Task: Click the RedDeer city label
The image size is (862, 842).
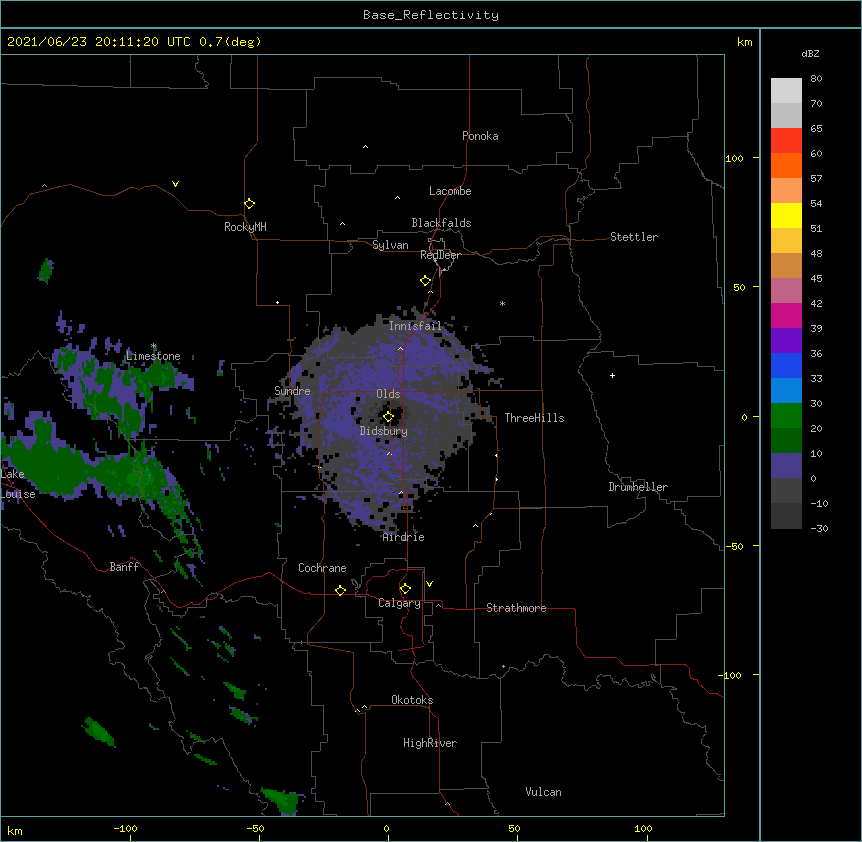Action: coord(440,255)
